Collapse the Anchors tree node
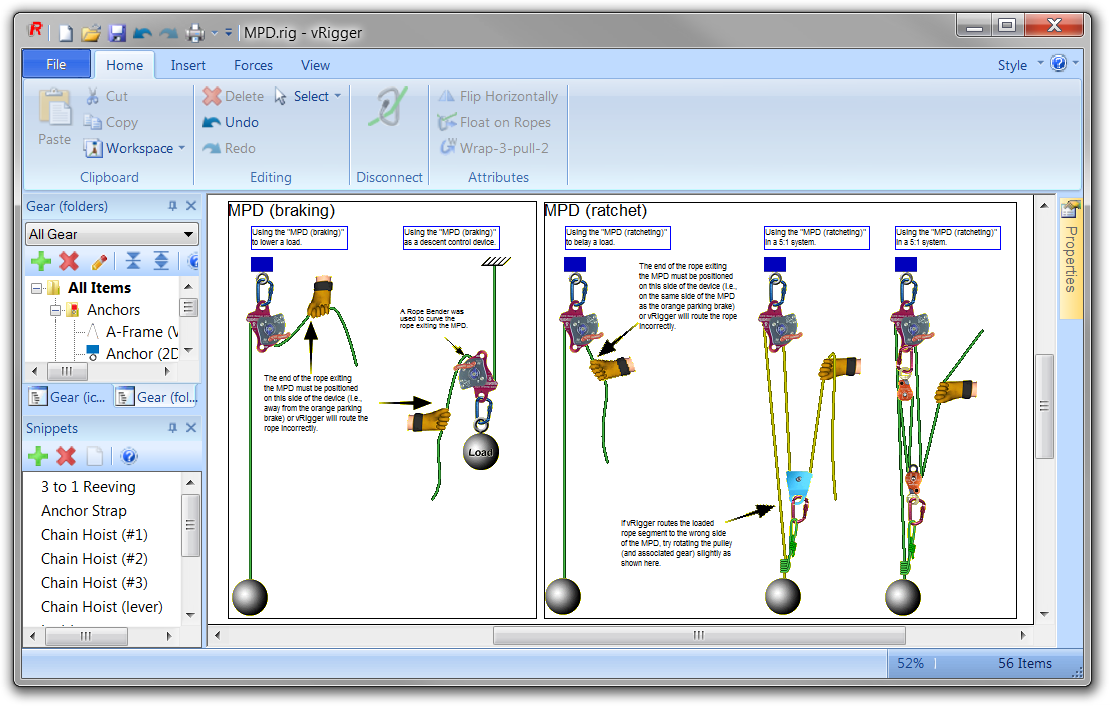 [x=57, y=310]
